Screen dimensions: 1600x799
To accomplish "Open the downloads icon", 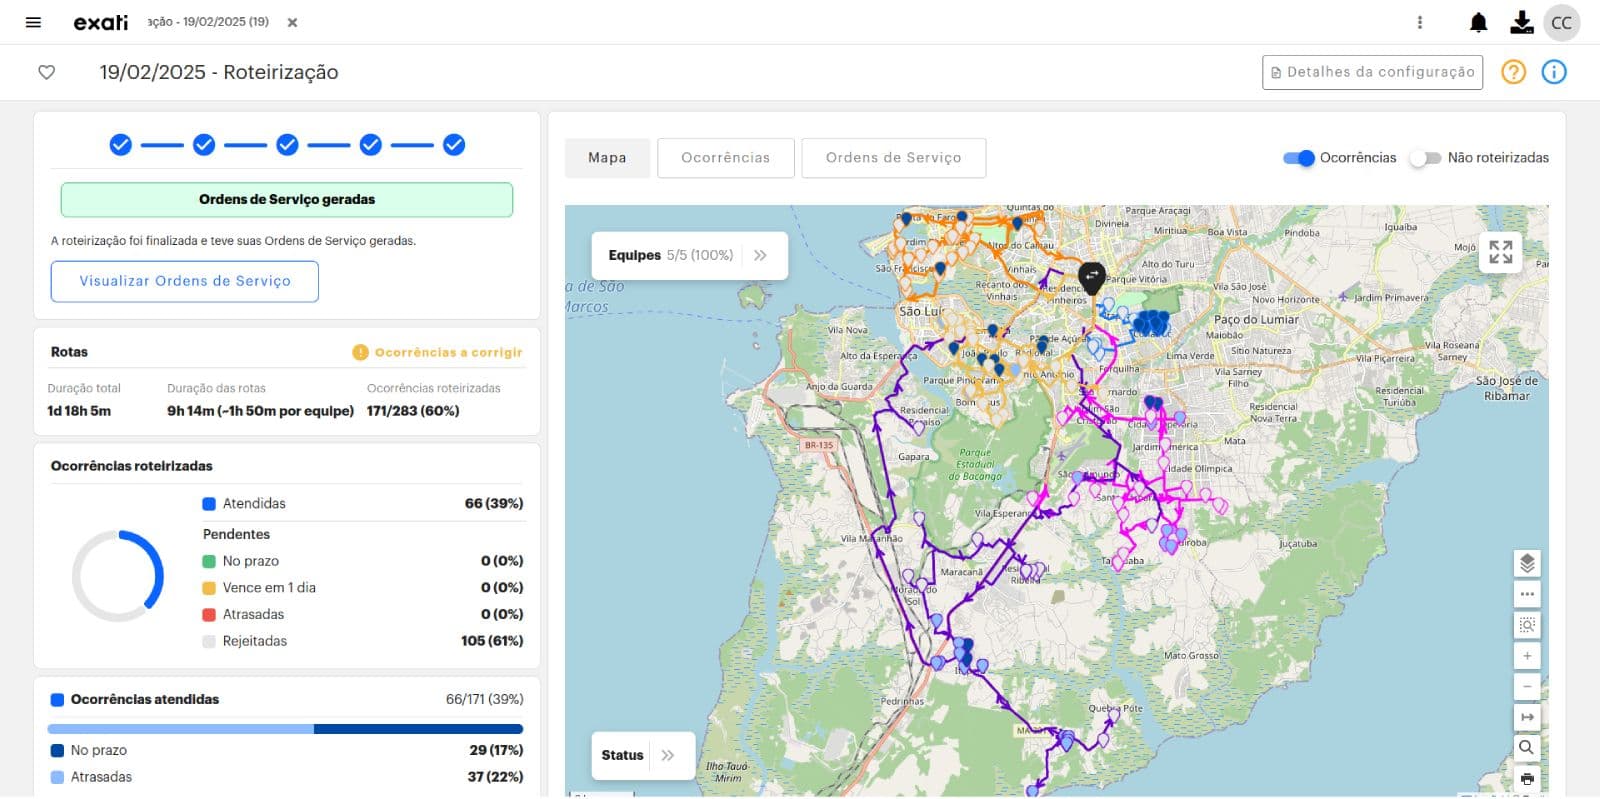I will click(1521, 22).
